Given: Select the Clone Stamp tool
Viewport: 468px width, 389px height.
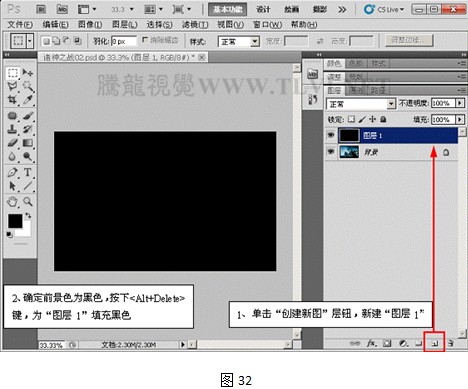Looking at the screenshot, I should click(x=13, y=129).
